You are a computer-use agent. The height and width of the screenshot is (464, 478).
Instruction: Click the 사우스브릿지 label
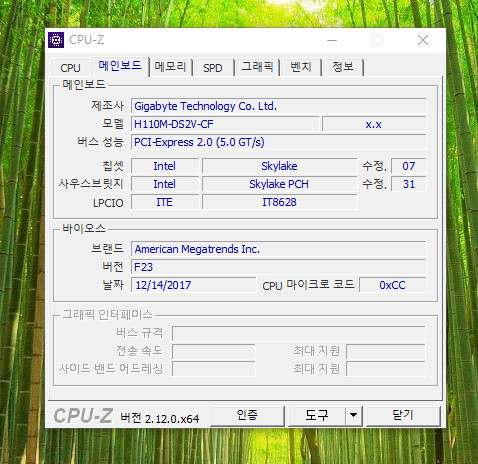click(91, 184)
